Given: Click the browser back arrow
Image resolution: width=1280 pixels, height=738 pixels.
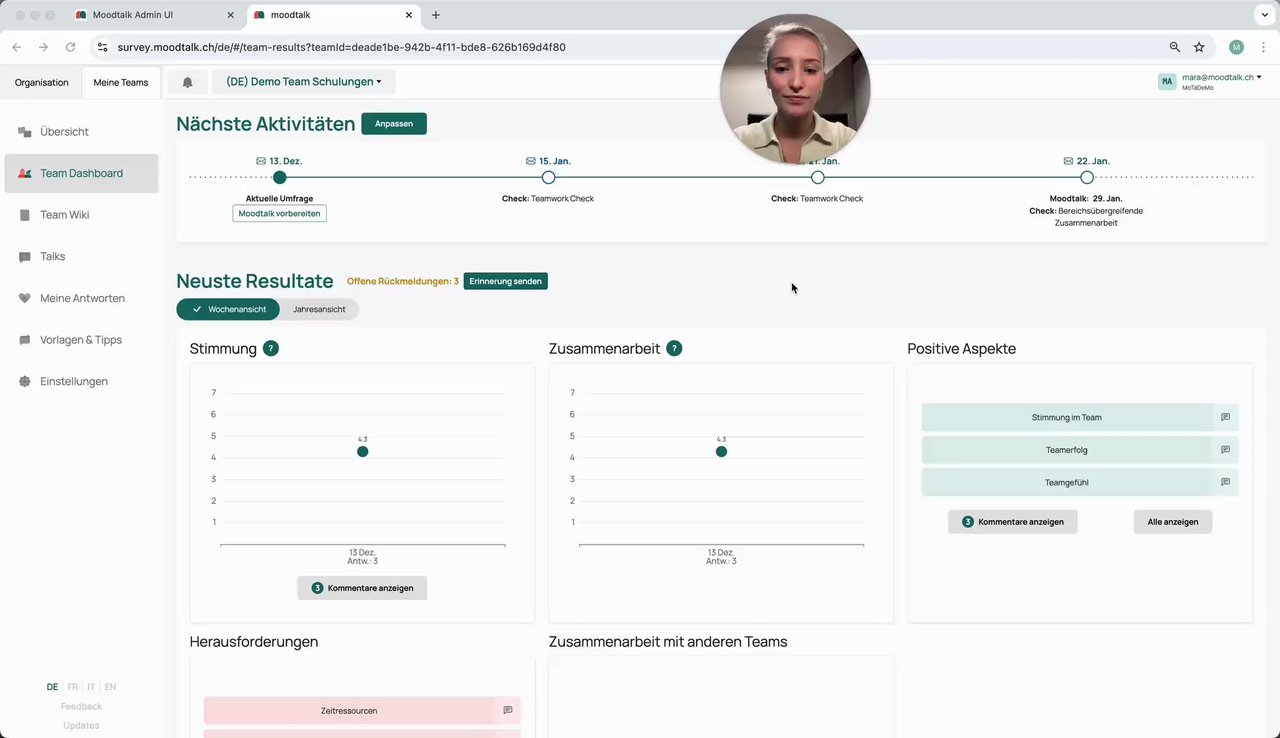Looking at the screenshot, I should 16,47.
